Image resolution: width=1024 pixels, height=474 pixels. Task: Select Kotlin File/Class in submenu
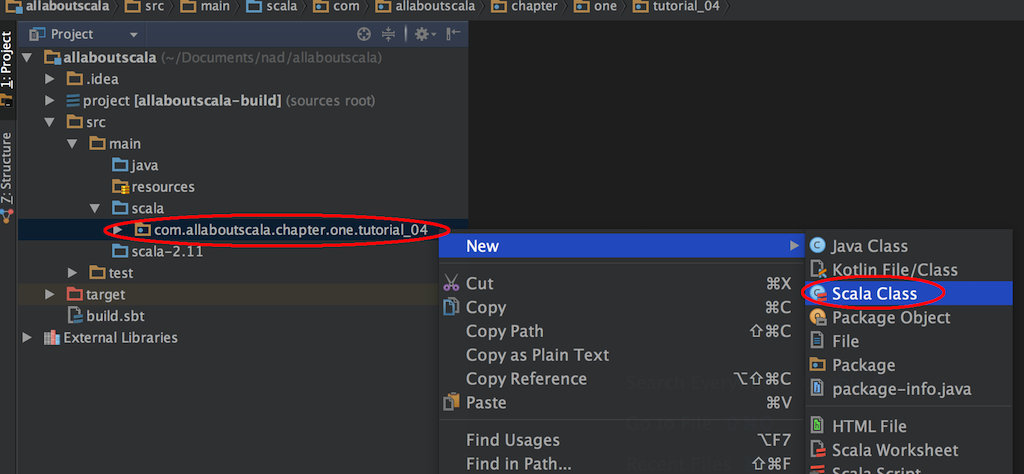coord(909,270)
